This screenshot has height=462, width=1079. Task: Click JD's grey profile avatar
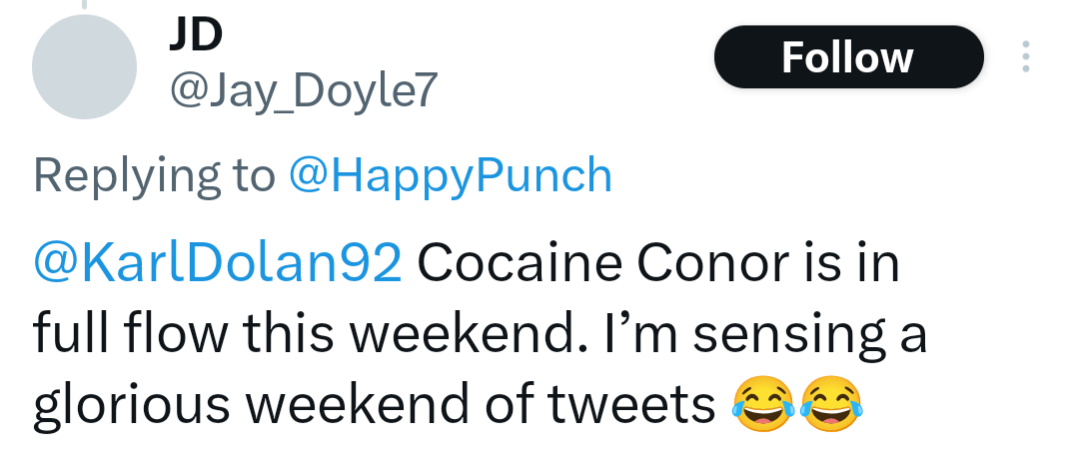(84, 66)
